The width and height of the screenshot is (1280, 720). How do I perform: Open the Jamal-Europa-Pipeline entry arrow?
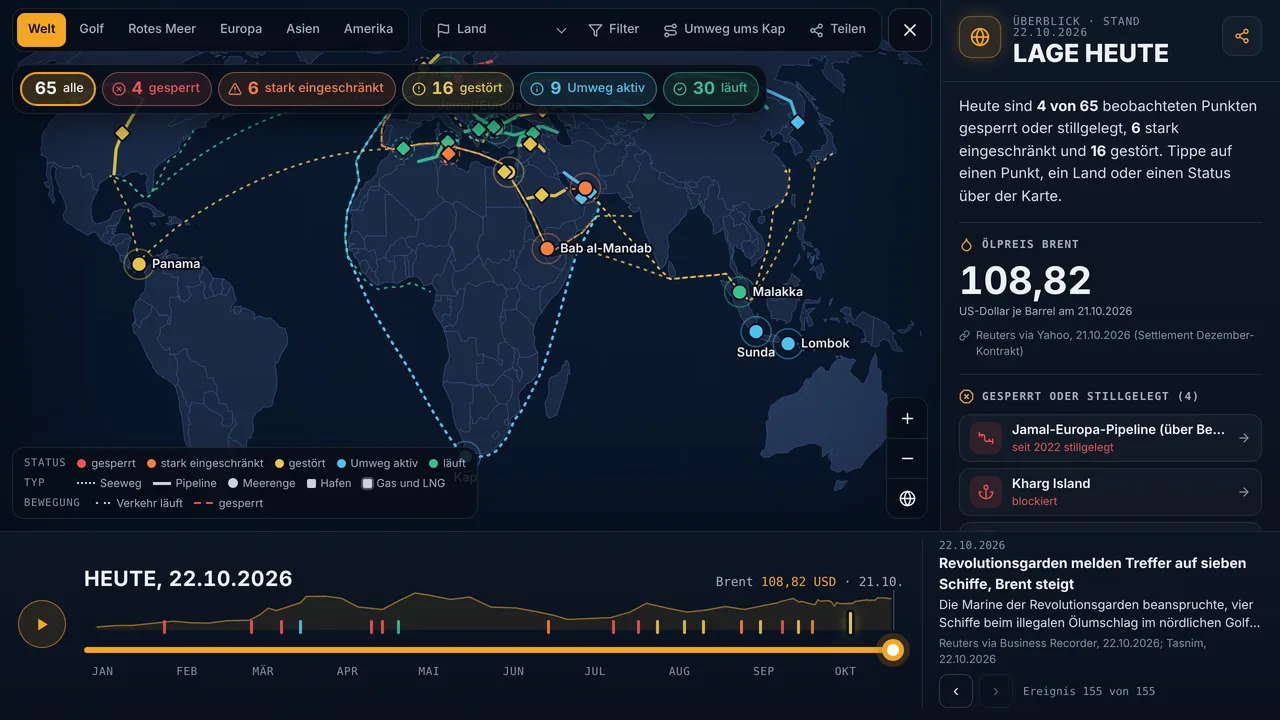coord(1244,438)
